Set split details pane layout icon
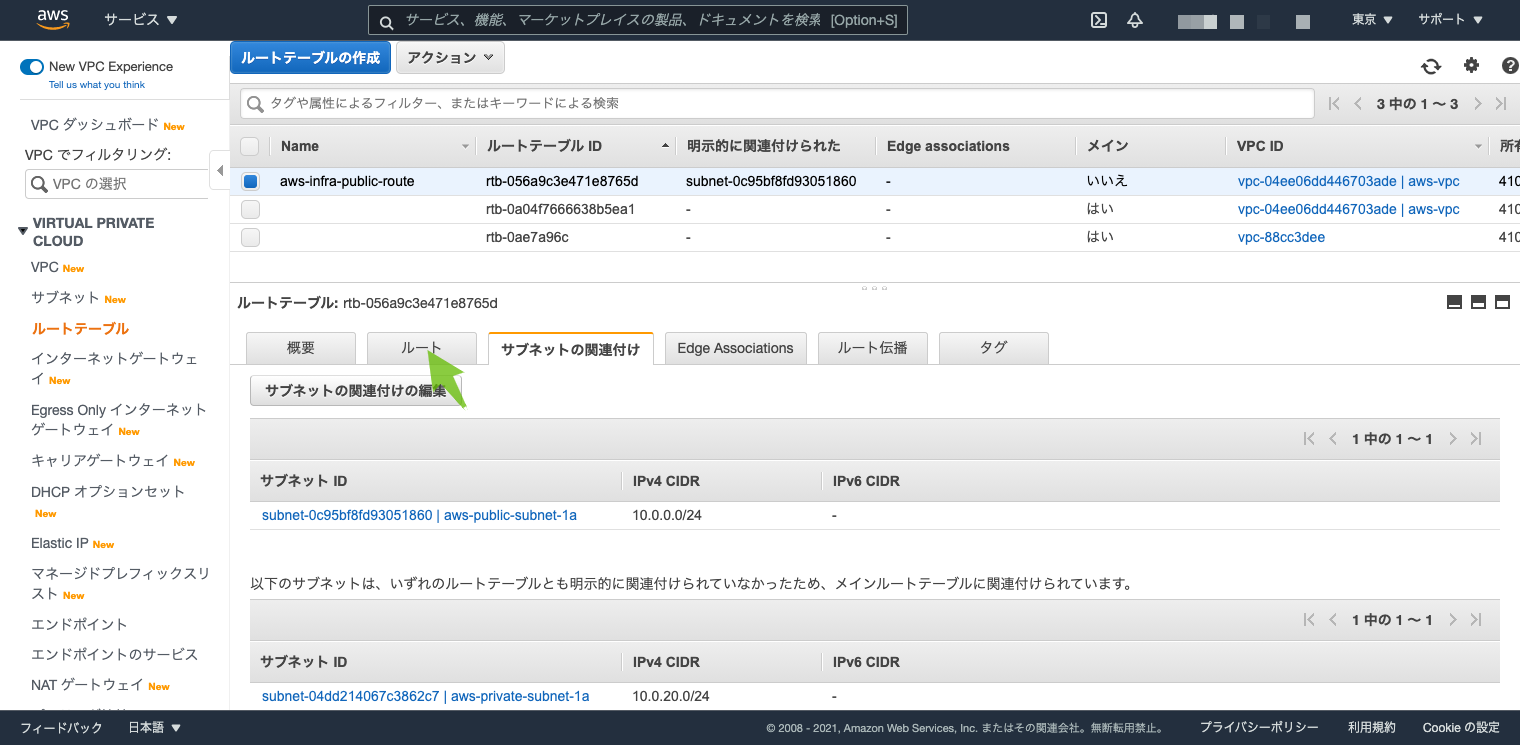 (x=1479, y=303)
